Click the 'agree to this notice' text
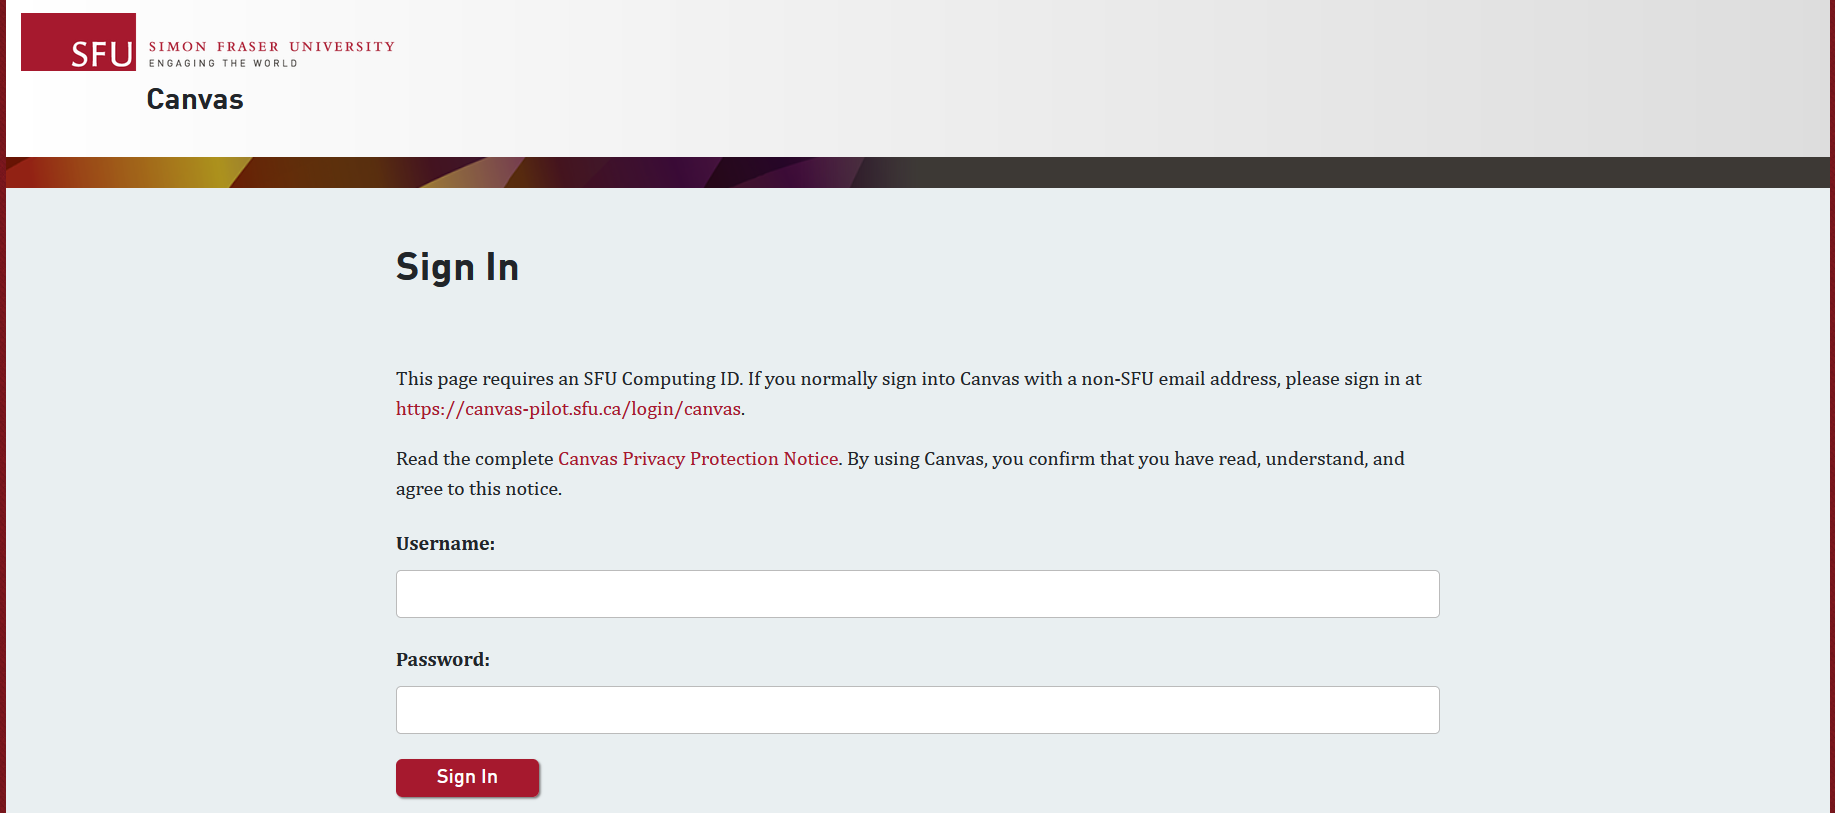This screenshot has width=1835, height=813. point(478,489)
